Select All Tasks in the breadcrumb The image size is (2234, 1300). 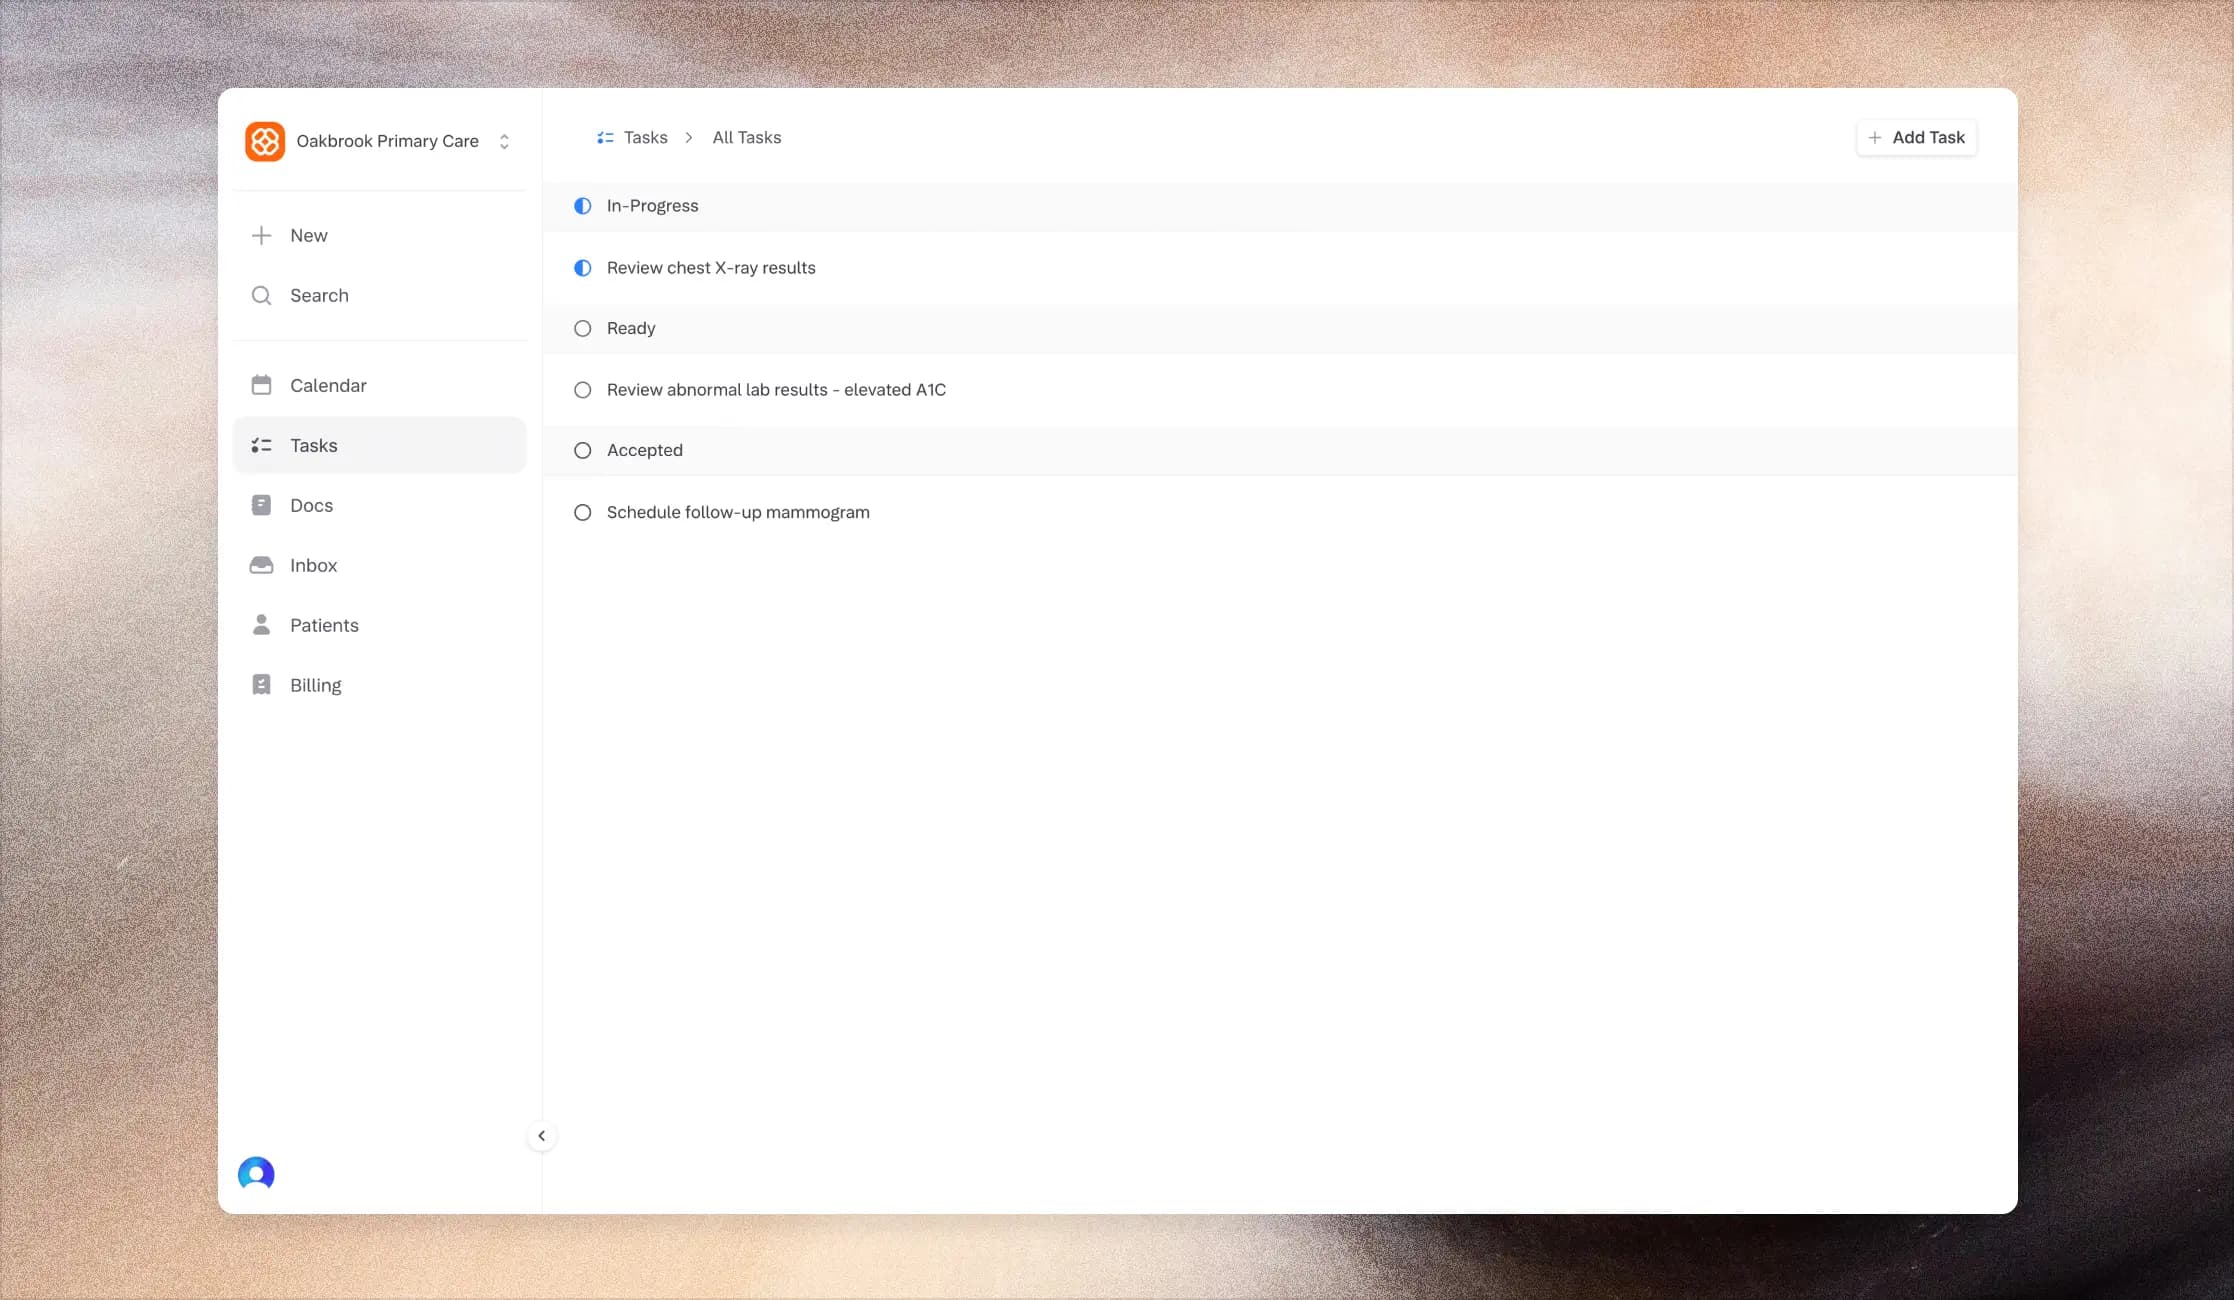746,137
